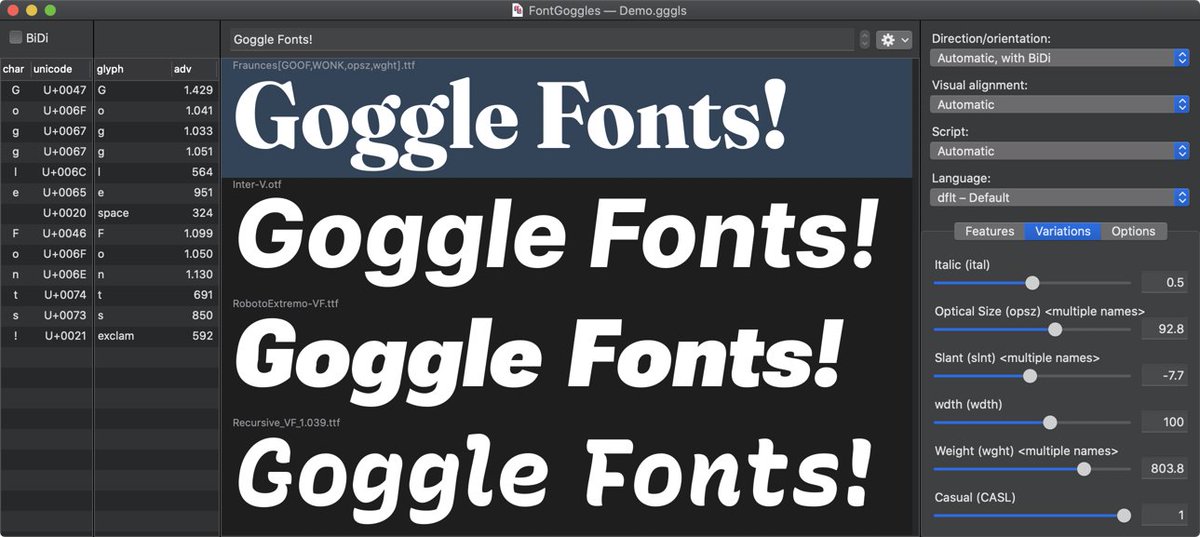Click the advance value 1.130
Image resolution: width=1200 pixels, height=537 pixels.
pos(198,274)
